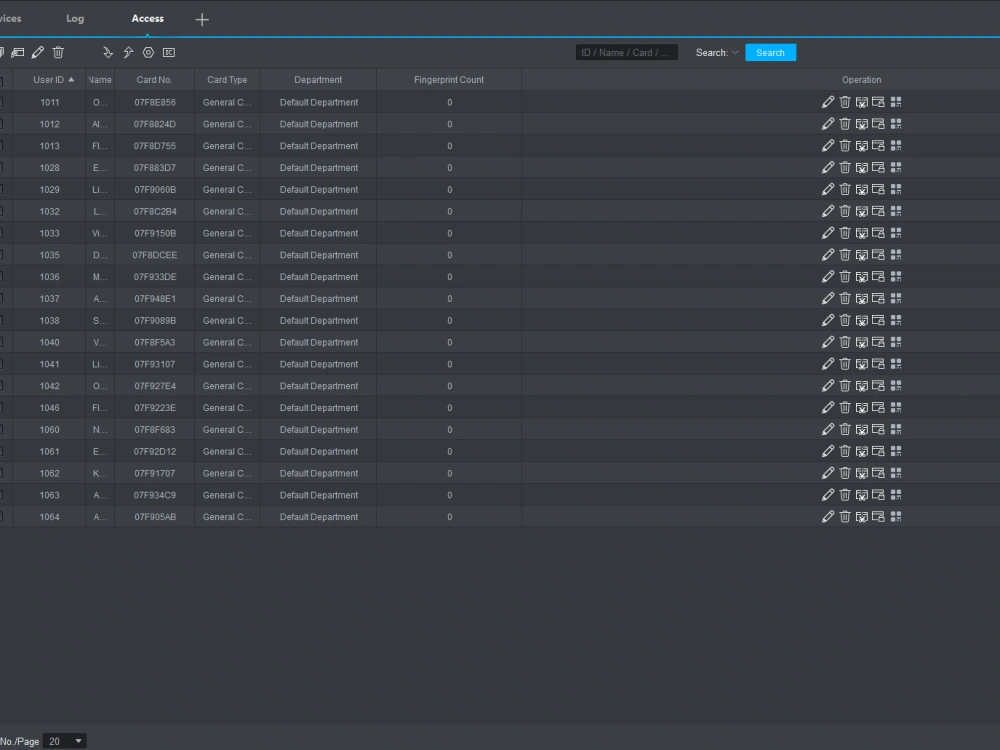
Task: Delete user 1064 with the trash icon
Action: click(845, 517)
